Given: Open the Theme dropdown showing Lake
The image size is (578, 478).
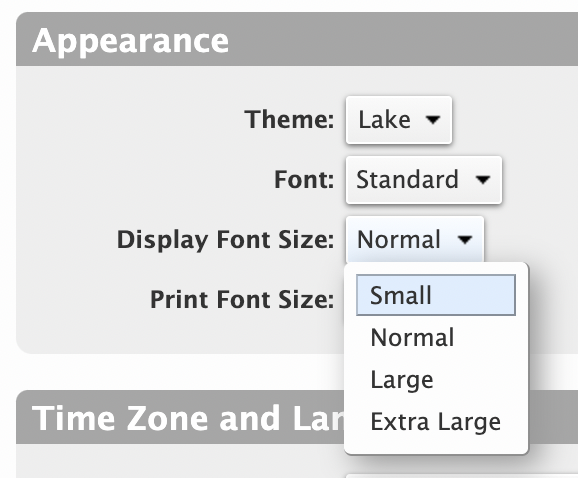Looking at the screenshot, I should (399, 120).
